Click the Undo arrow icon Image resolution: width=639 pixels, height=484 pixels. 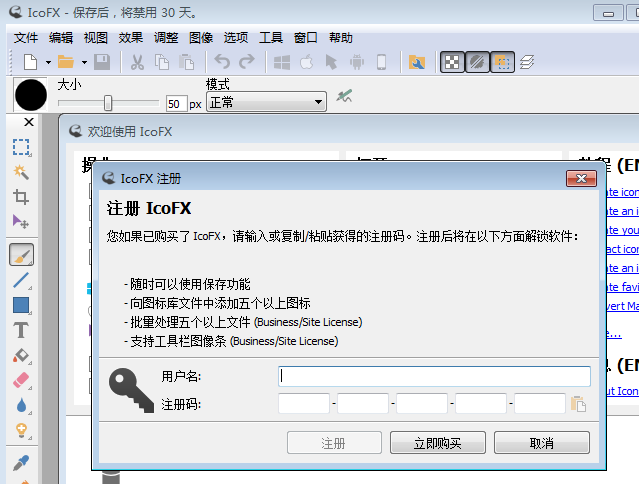pyautogui.click(x=222, y=62)
